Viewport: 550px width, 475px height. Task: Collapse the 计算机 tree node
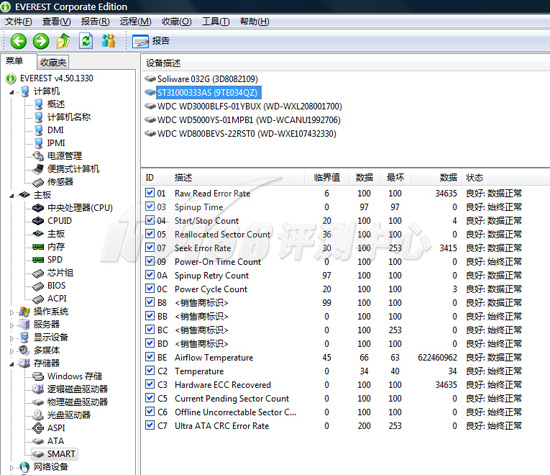coord(12,92)
